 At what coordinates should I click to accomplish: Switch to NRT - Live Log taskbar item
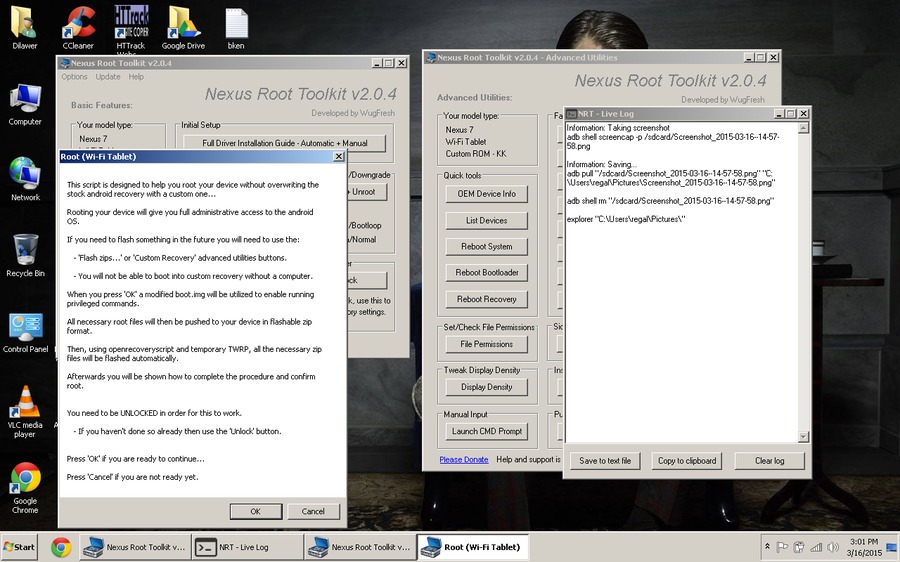[x=247, y=547]
